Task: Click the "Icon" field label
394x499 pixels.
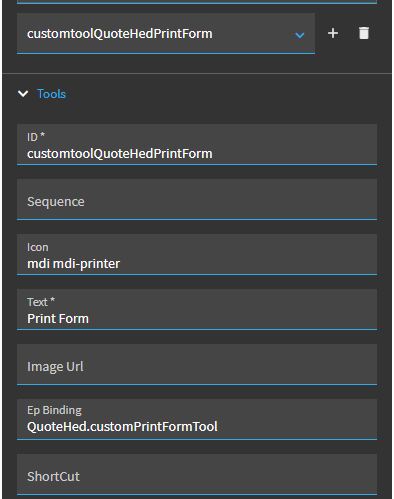Action: [38, 247]
